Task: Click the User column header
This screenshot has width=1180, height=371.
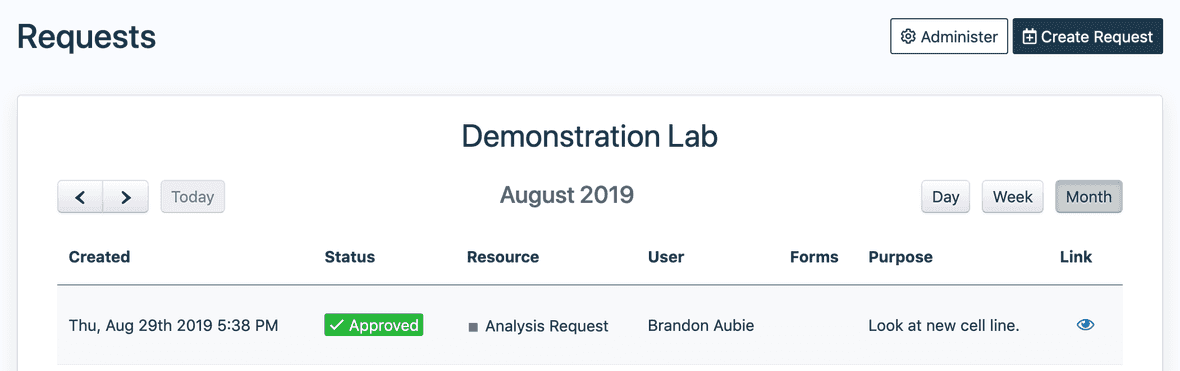Action: 666,257
